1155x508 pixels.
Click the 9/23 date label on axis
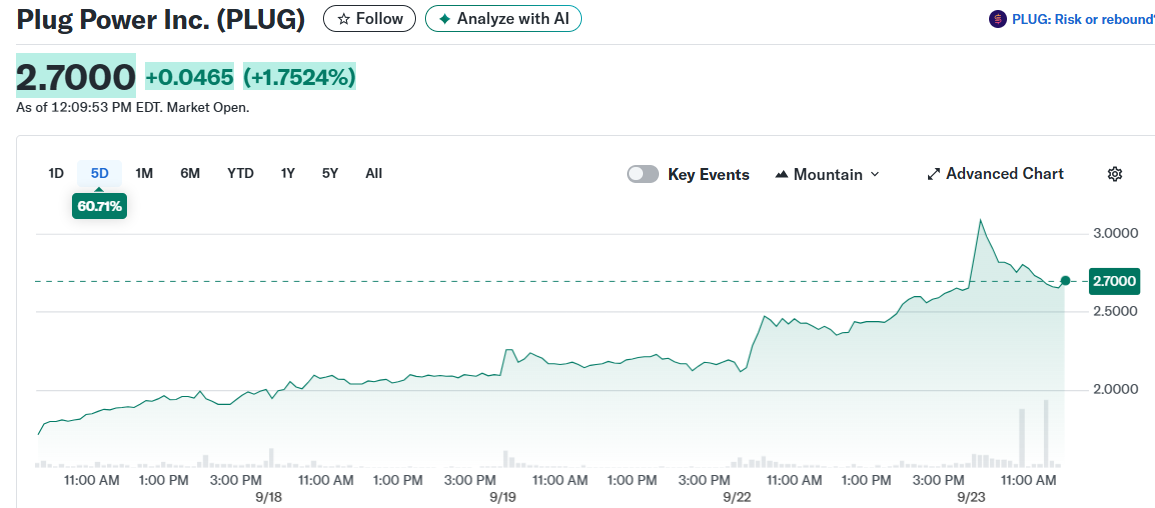971,497
